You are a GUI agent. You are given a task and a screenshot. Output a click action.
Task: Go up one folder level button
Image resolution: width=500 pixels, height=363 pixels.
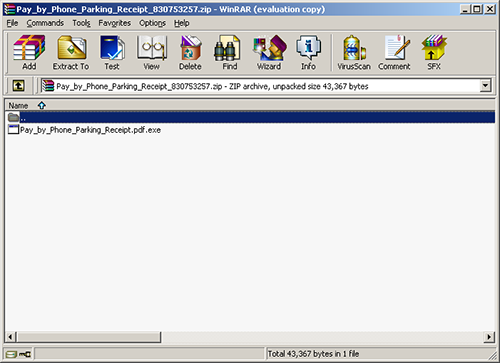click(19, 86)
